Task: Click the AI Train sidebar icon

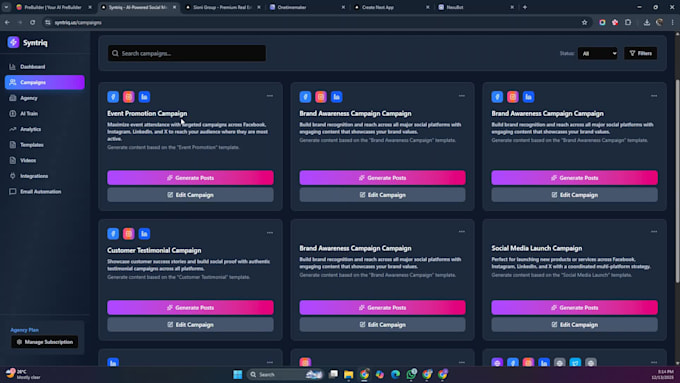Action: tap(13, 114)
